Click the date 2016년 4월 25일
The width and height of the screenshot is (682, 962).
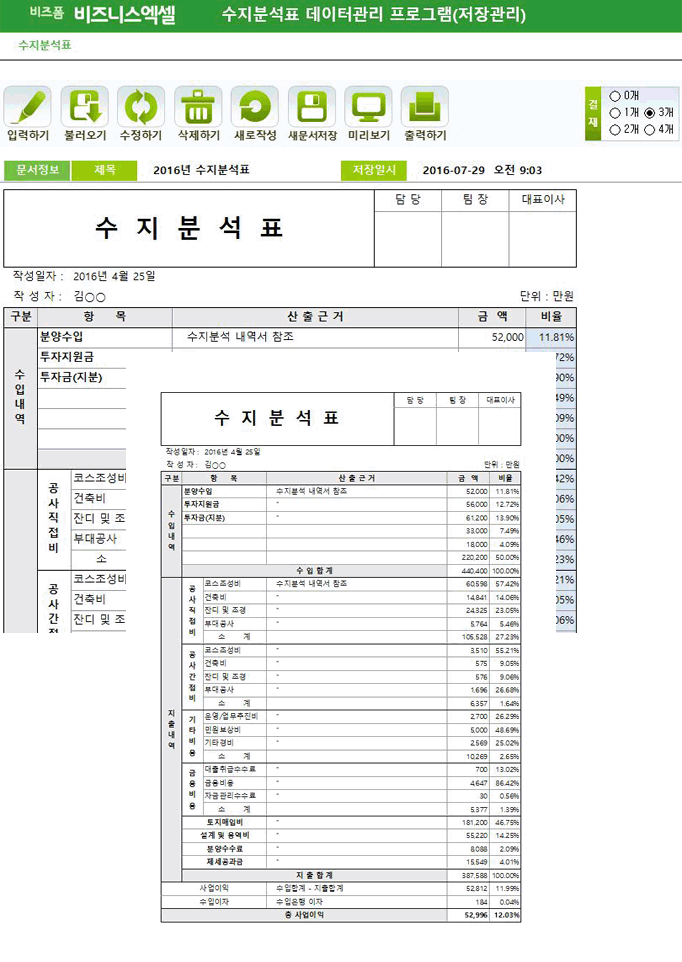[114, 276]
